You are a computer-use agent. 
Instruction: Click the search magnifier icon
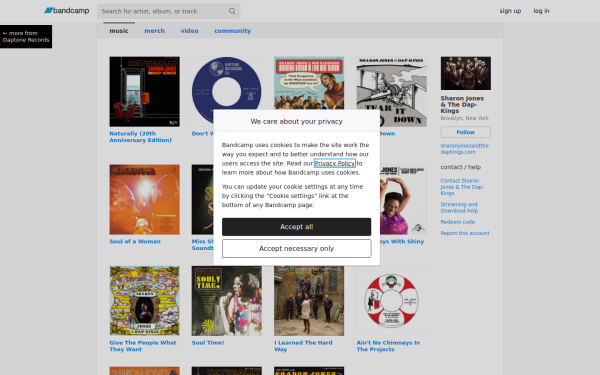(x=232, y=11)
